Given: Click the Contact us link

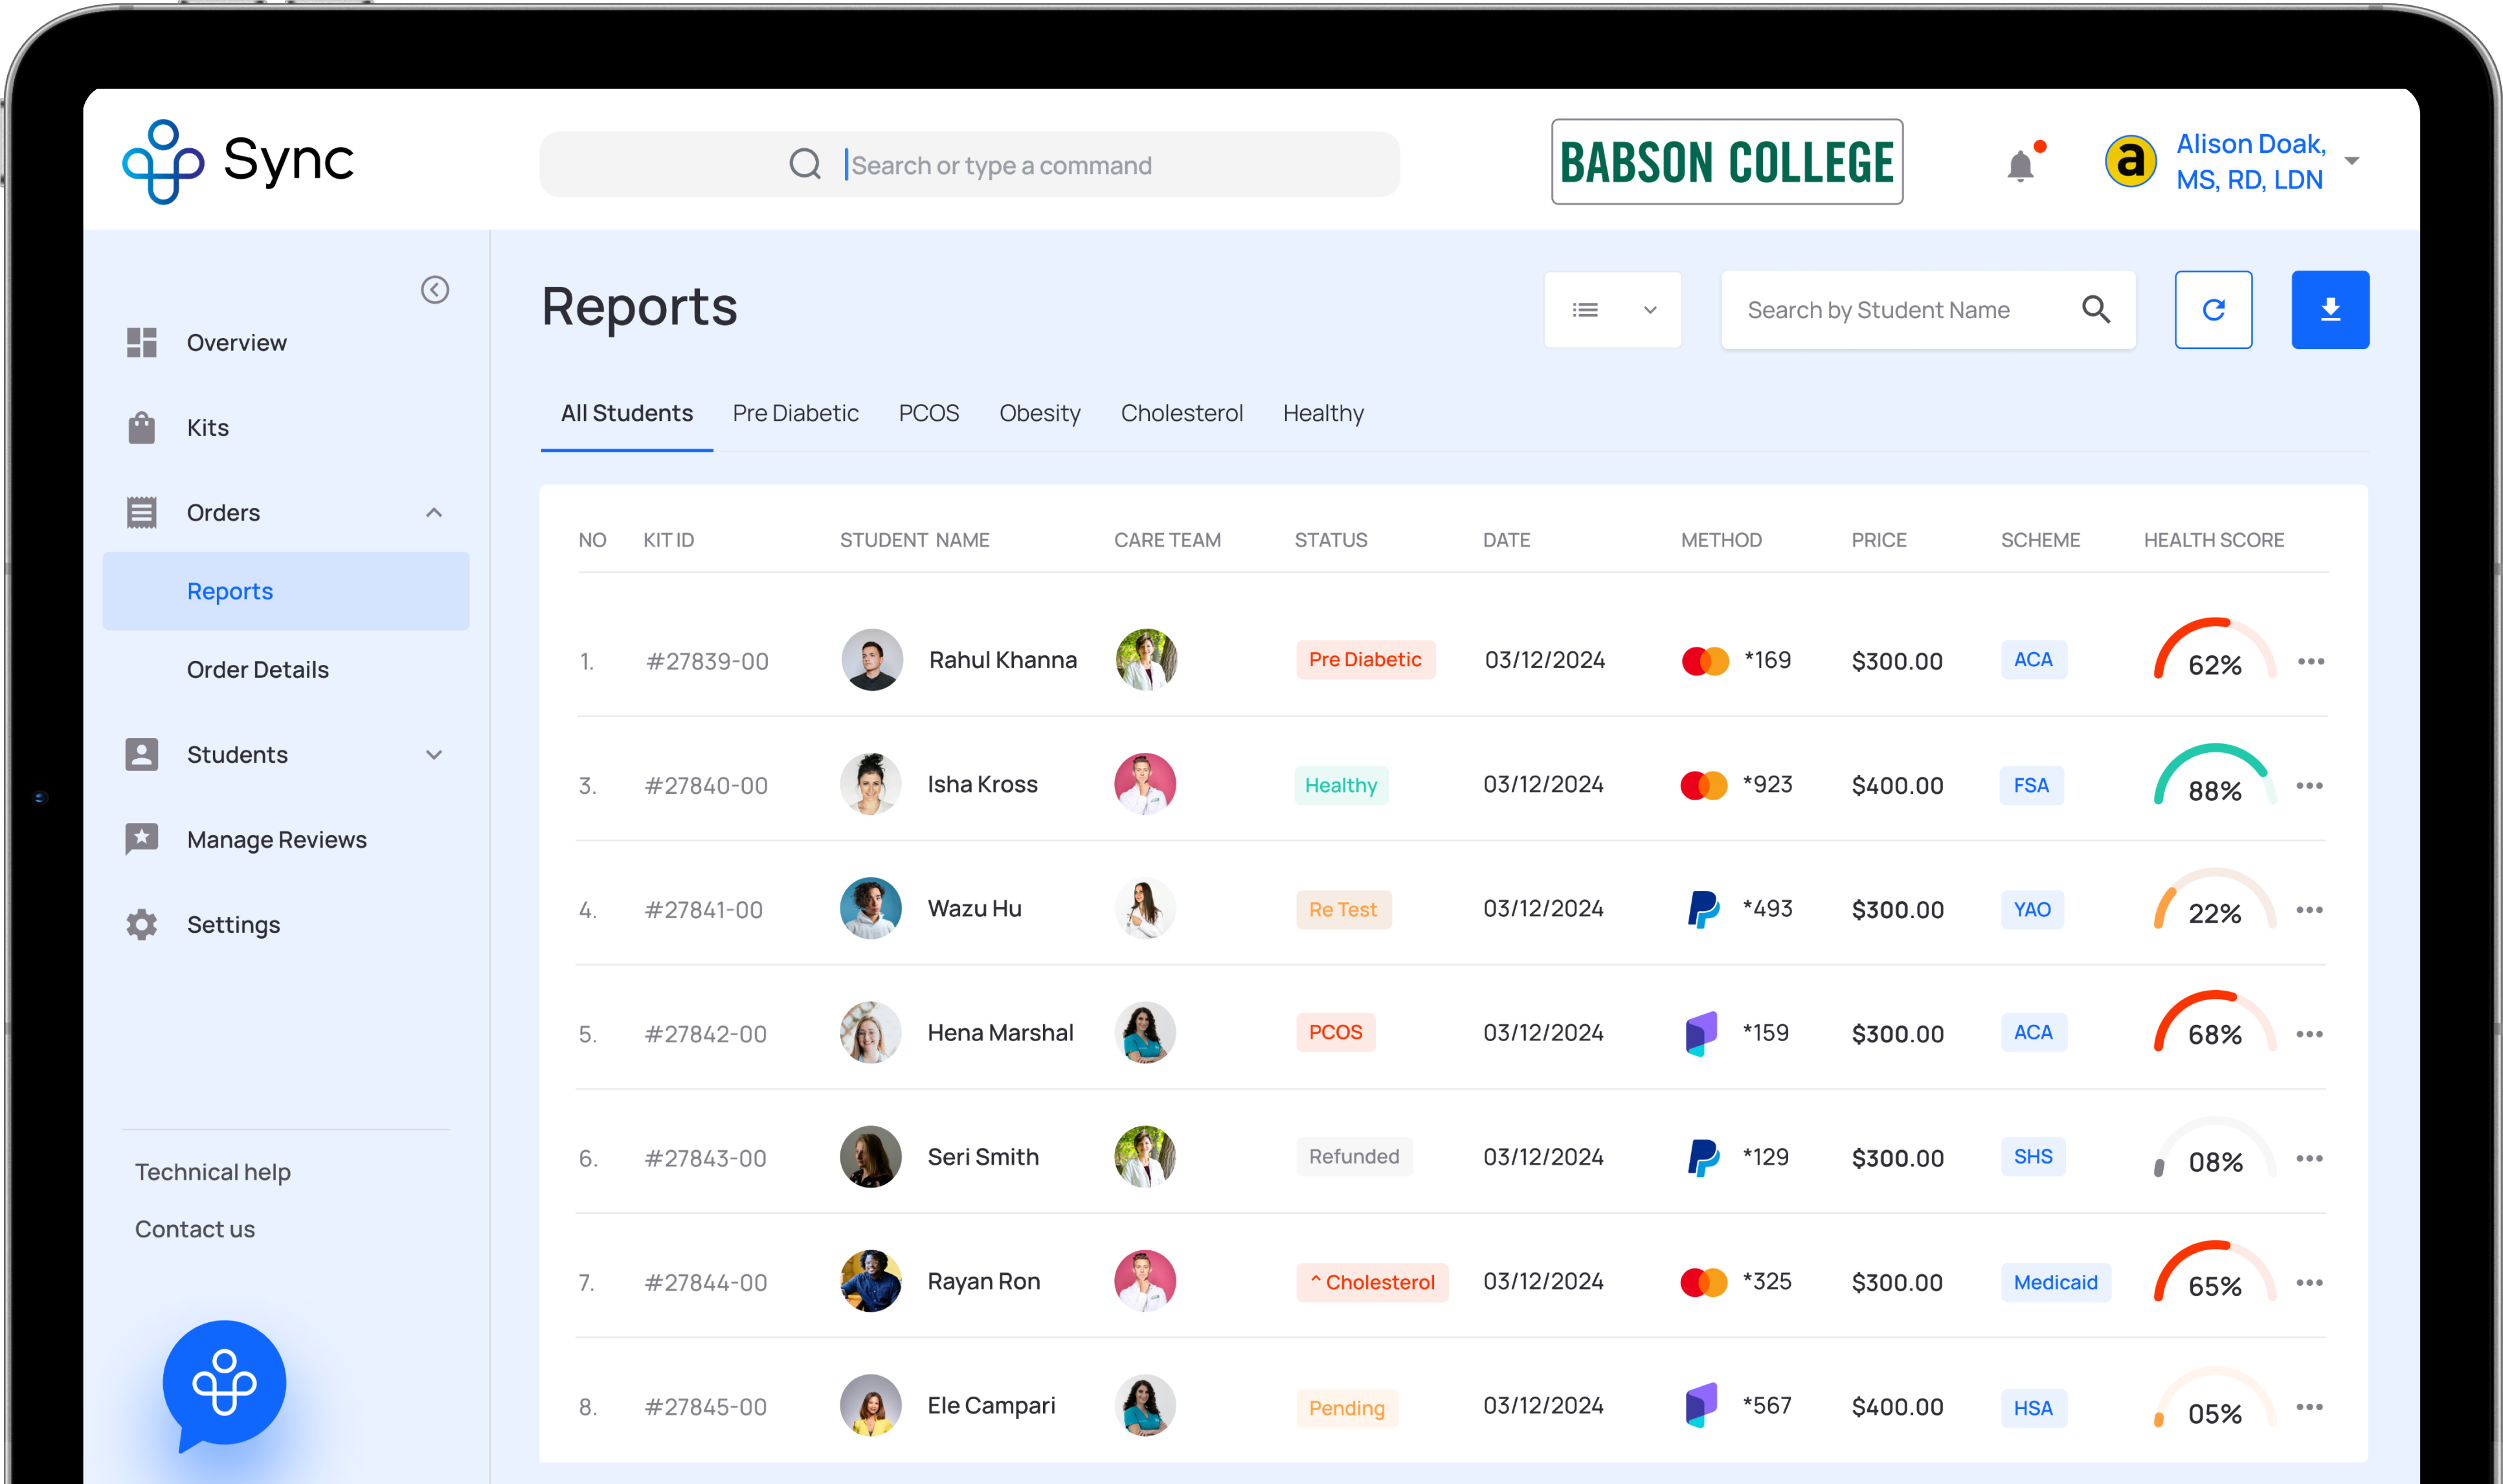Looking at the screenshot, I should [x=195, y=1229].
